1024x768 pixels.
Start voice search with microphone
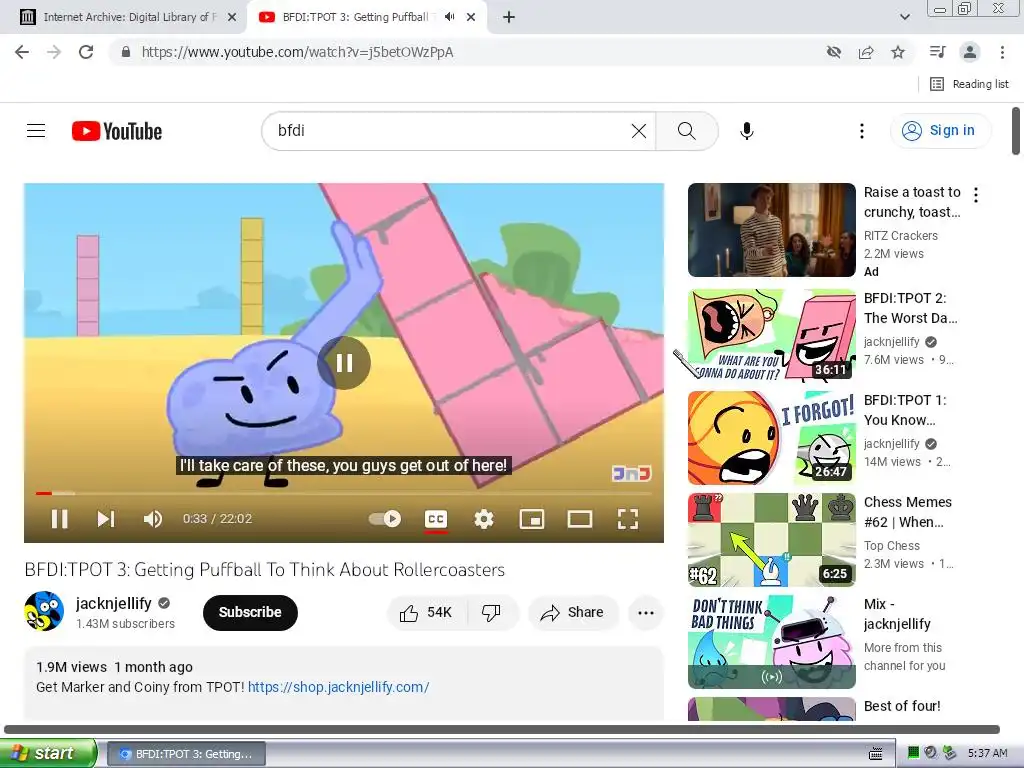point(746,131)
